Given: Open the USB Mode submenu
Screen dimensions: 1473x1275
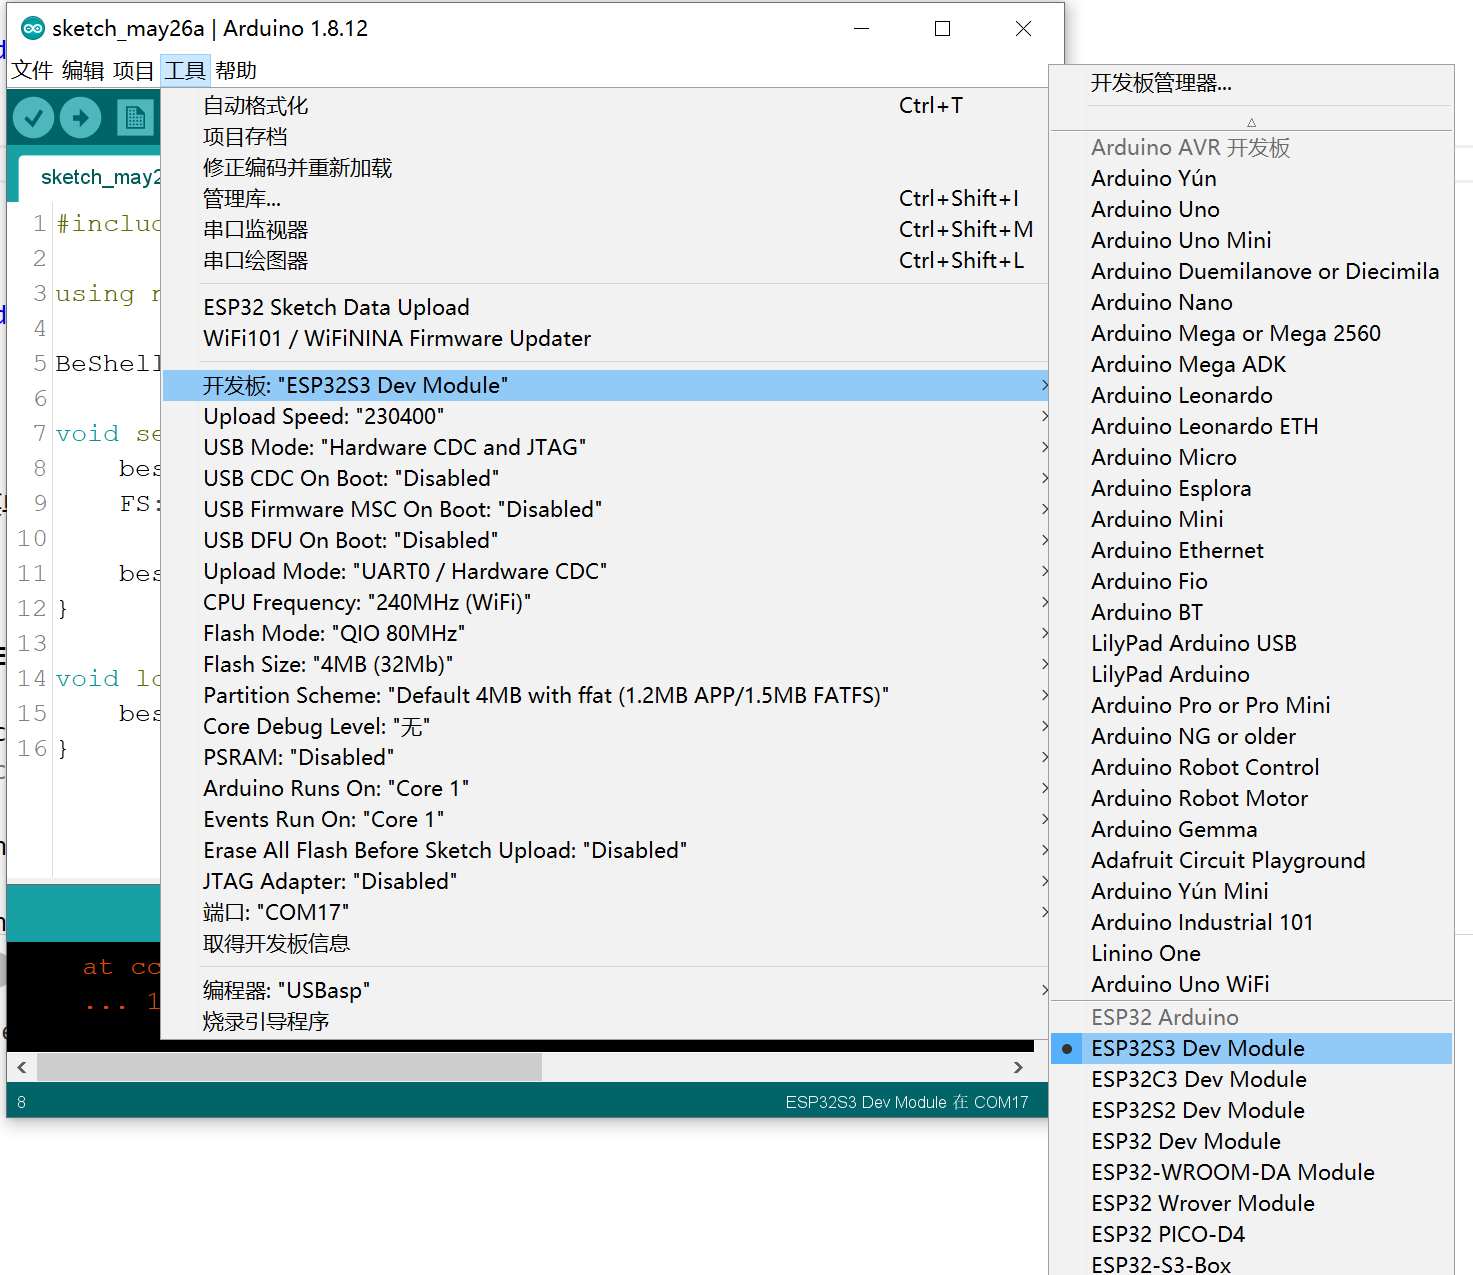Looking at the screenshot, I should click(605, 448).
